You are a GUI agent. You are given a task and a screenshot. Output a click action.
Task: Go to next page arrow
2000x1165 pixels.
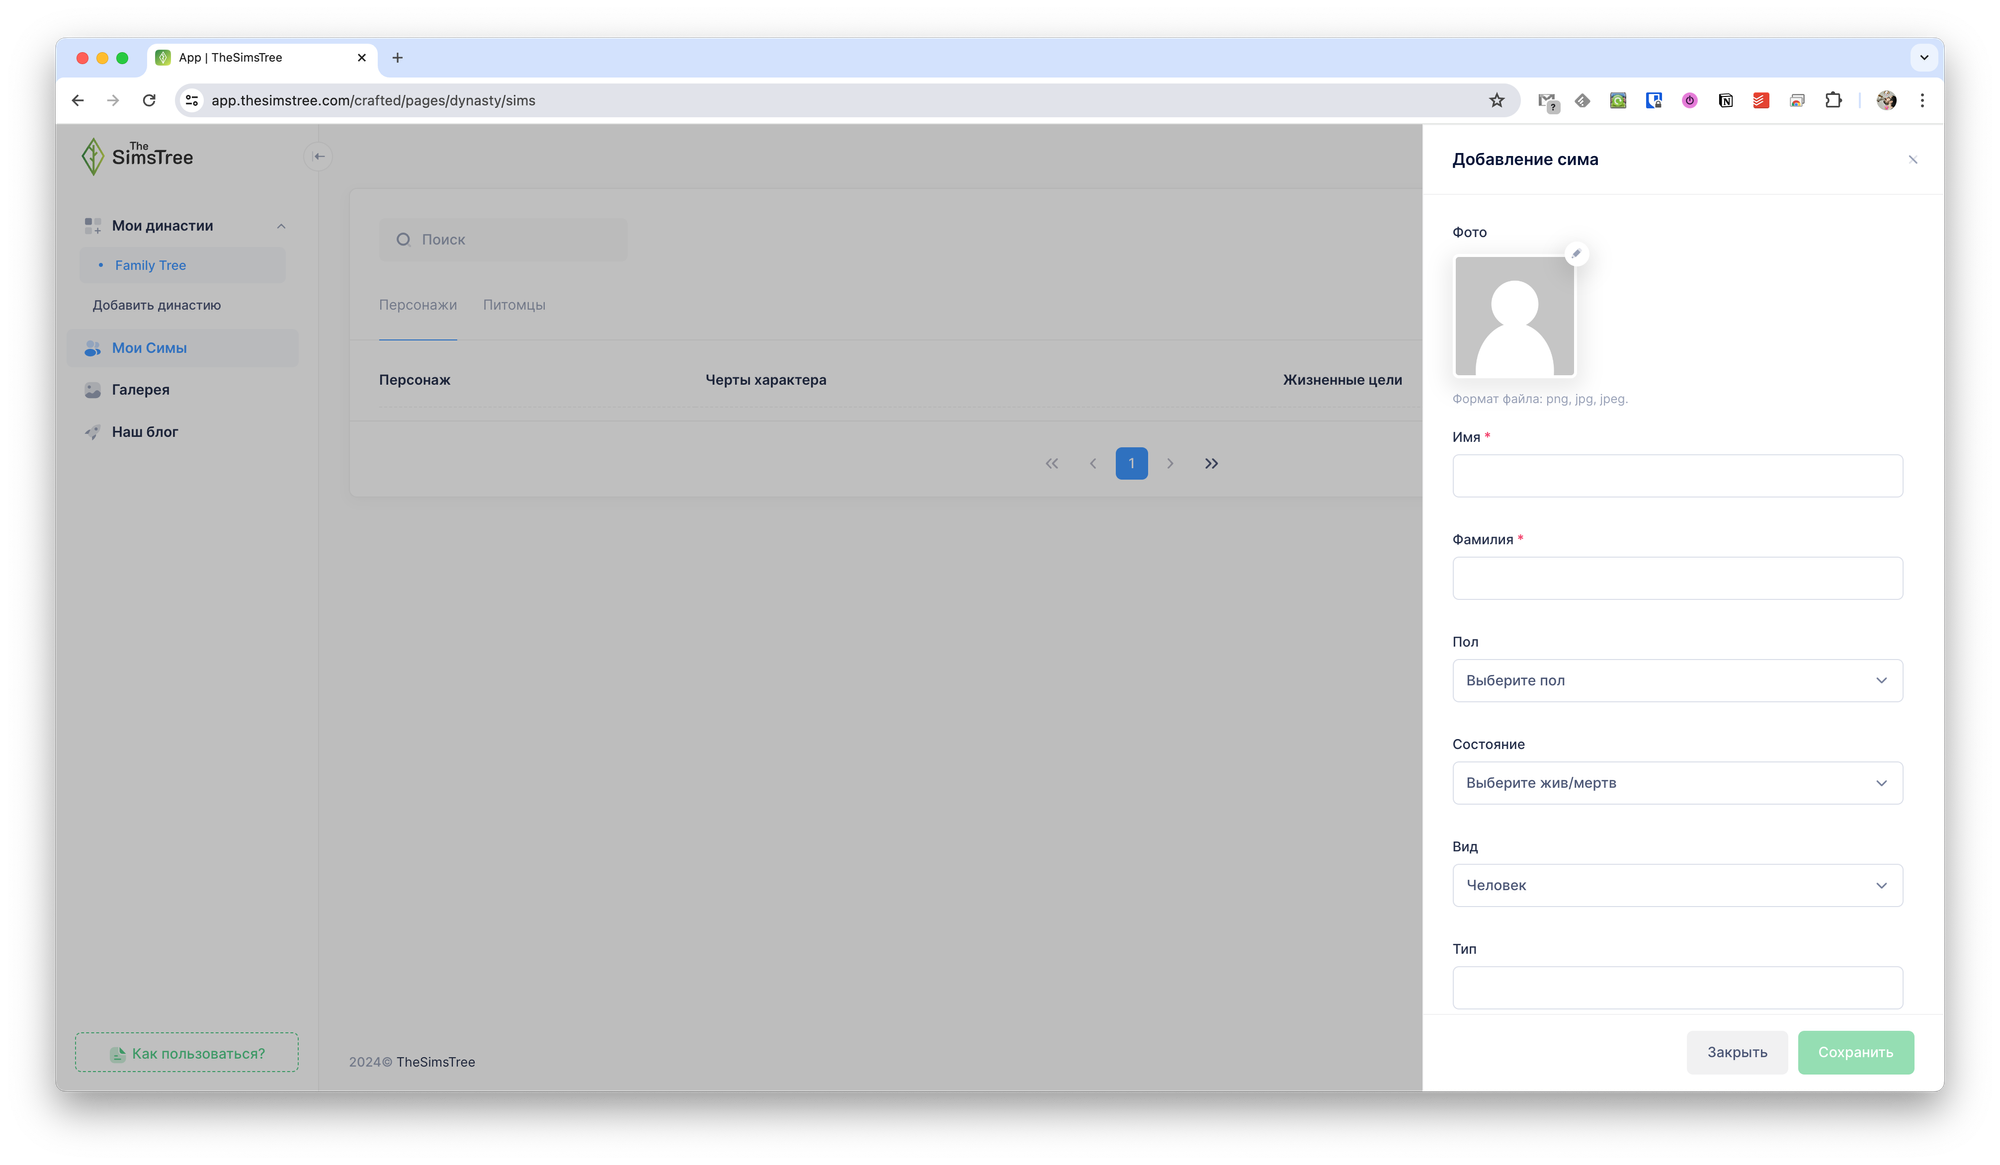pyautogui.click(x=1170, y=463)
